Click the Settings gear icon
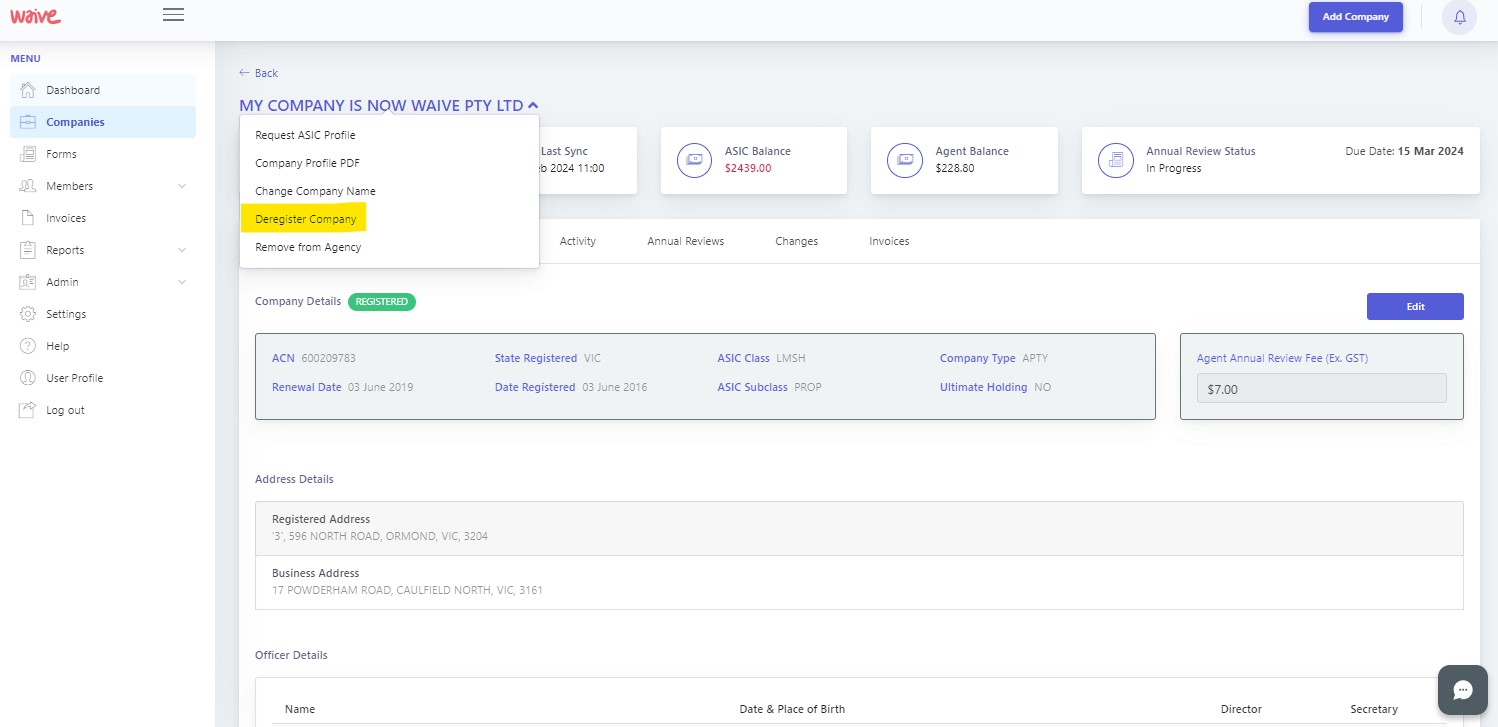This screenshot has height=727, width=1498. tap(28, 314)
